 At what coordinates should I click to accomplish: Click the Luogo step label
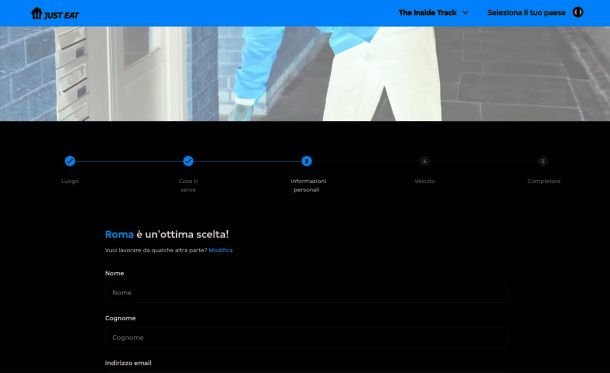coord(70,181)
